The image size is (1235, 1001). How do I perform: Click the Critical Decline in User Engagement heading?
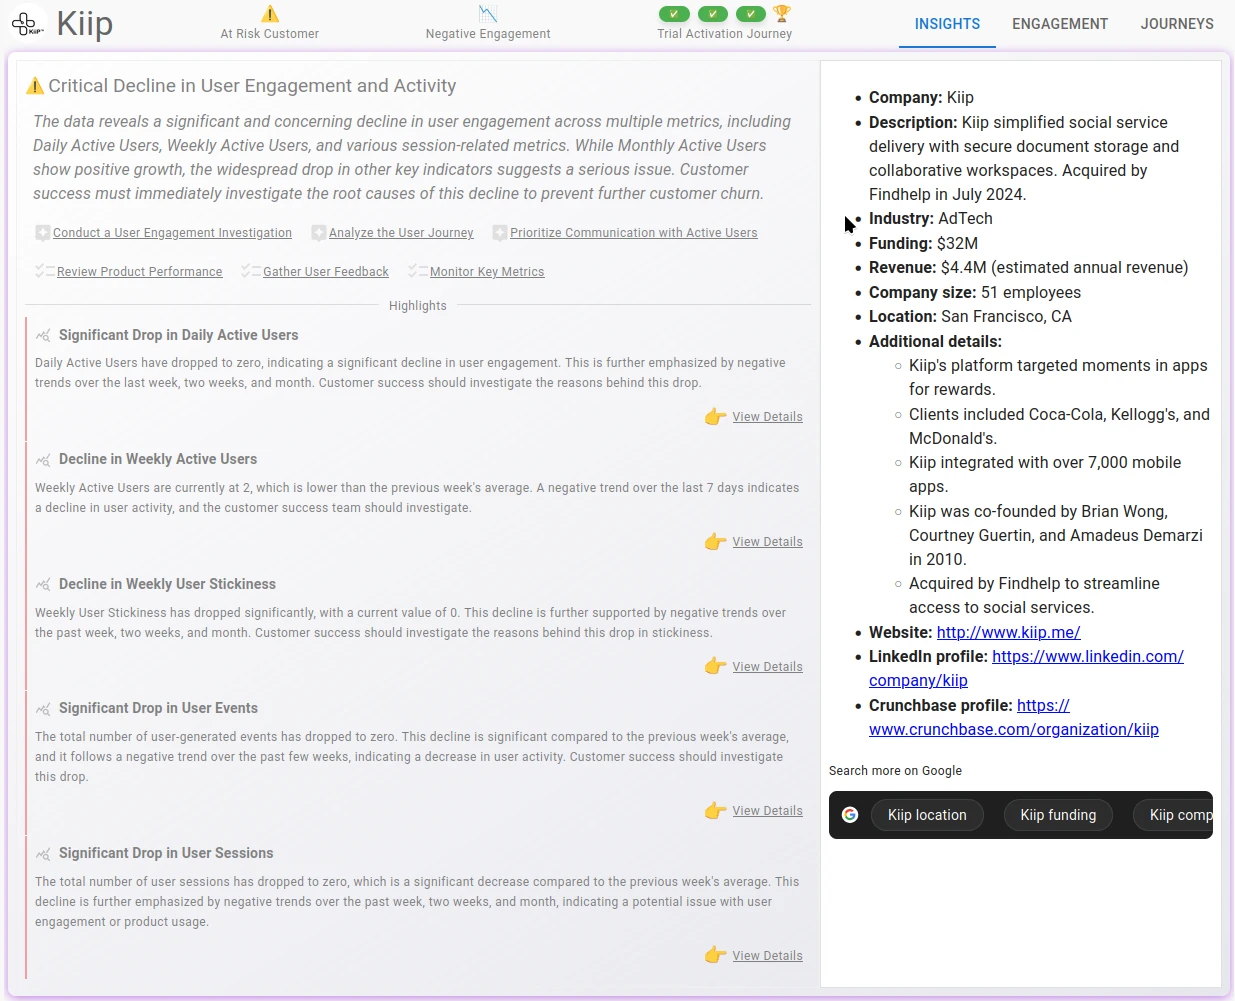252,86
